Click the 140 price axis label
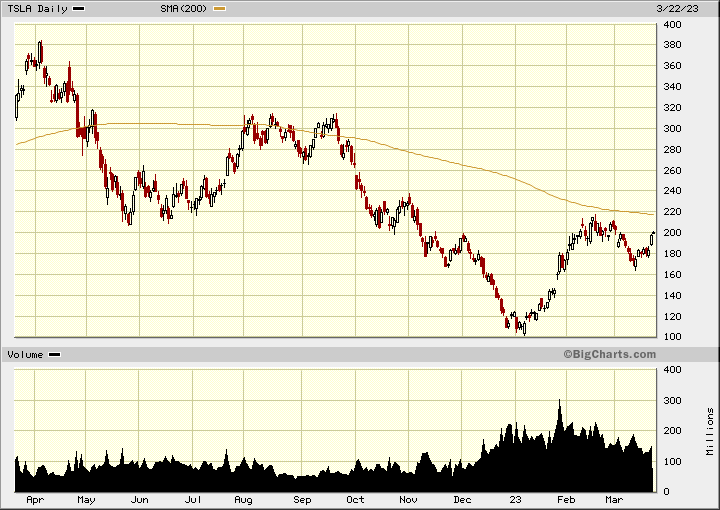720x510 pixels. point(672,296)
